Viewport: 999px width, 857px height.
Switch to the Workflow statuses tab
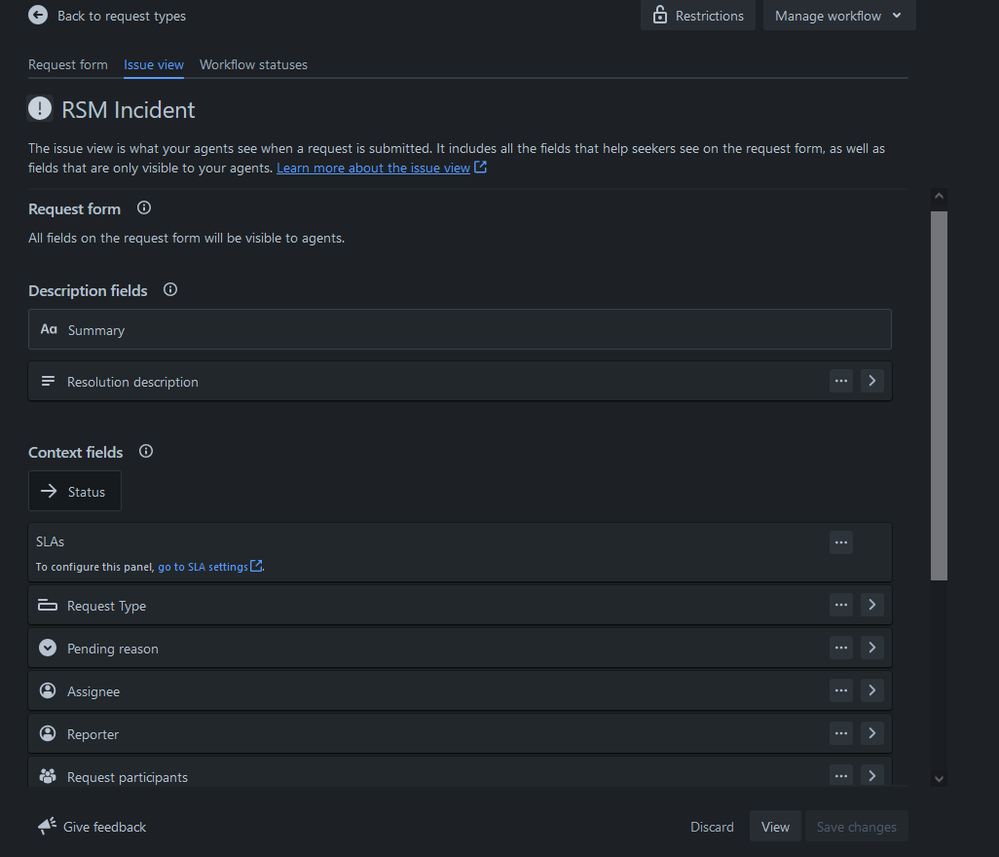point(254,65)
